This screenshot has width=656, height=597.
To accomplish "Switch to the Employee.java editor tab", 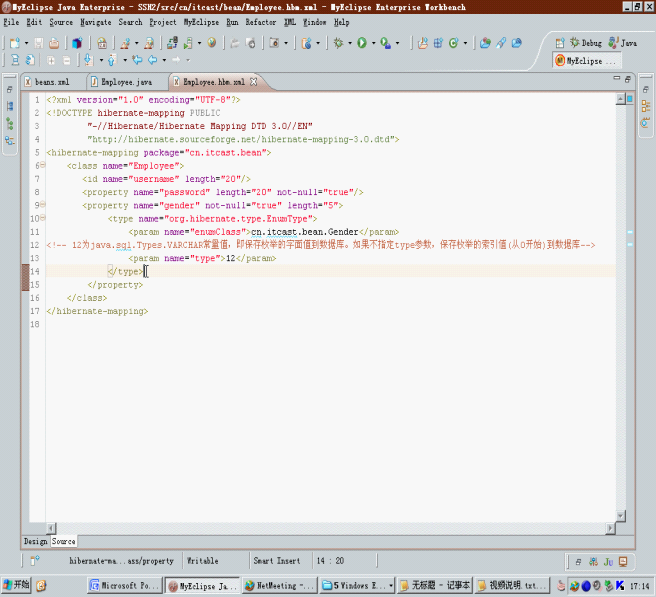I will point(125,81).
